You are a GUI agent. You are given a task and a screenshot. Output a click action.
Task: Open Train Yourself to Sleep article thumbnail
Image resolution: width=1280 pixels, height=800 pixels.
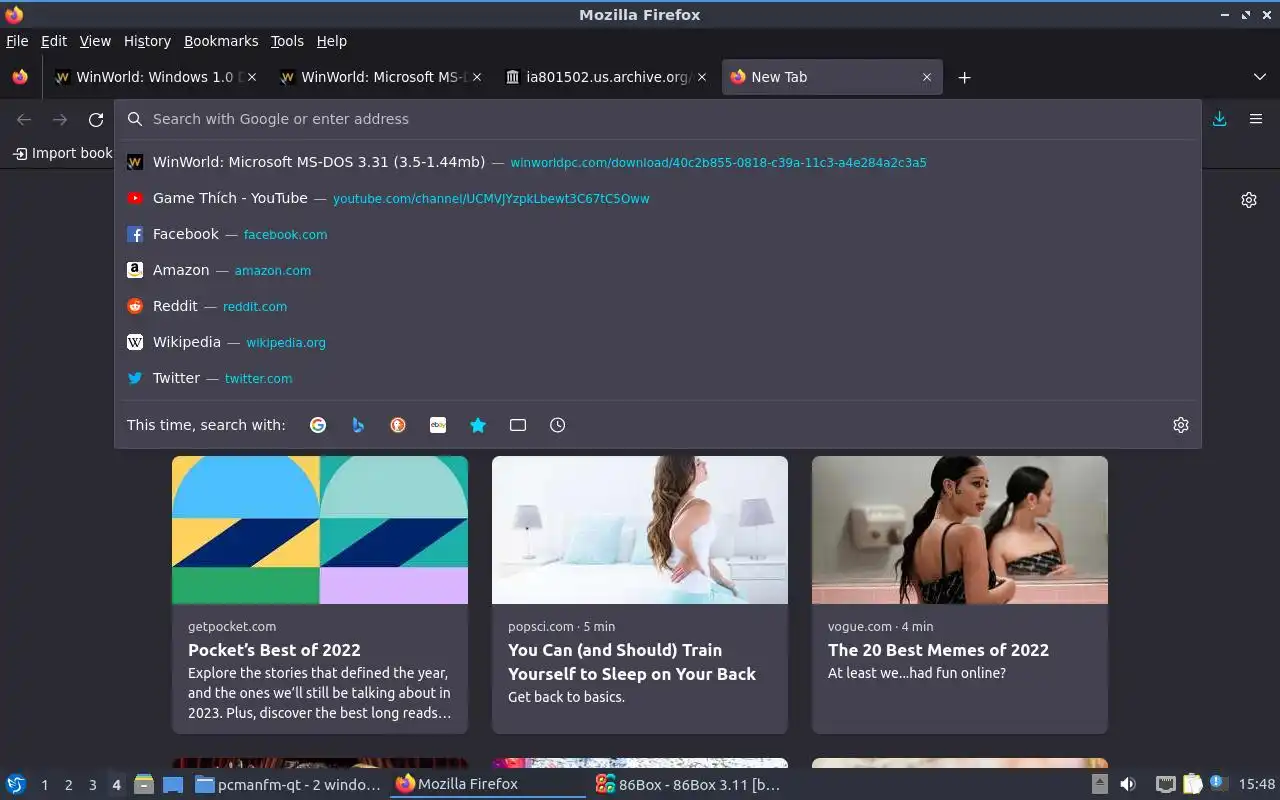click(640, 530)
